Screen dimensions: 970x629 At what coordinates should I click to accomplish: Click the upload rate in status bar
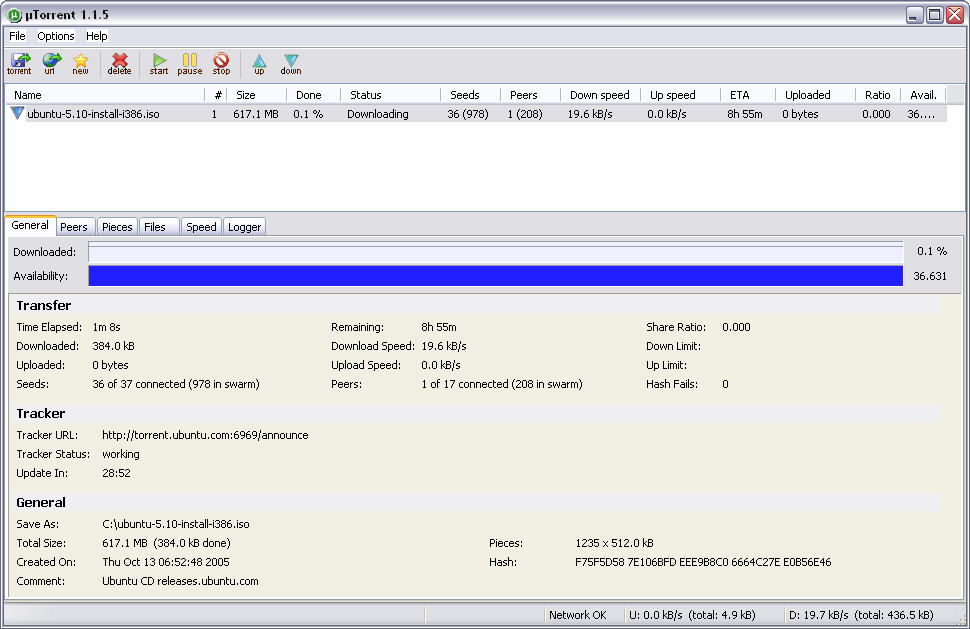[x=692, y=615]
